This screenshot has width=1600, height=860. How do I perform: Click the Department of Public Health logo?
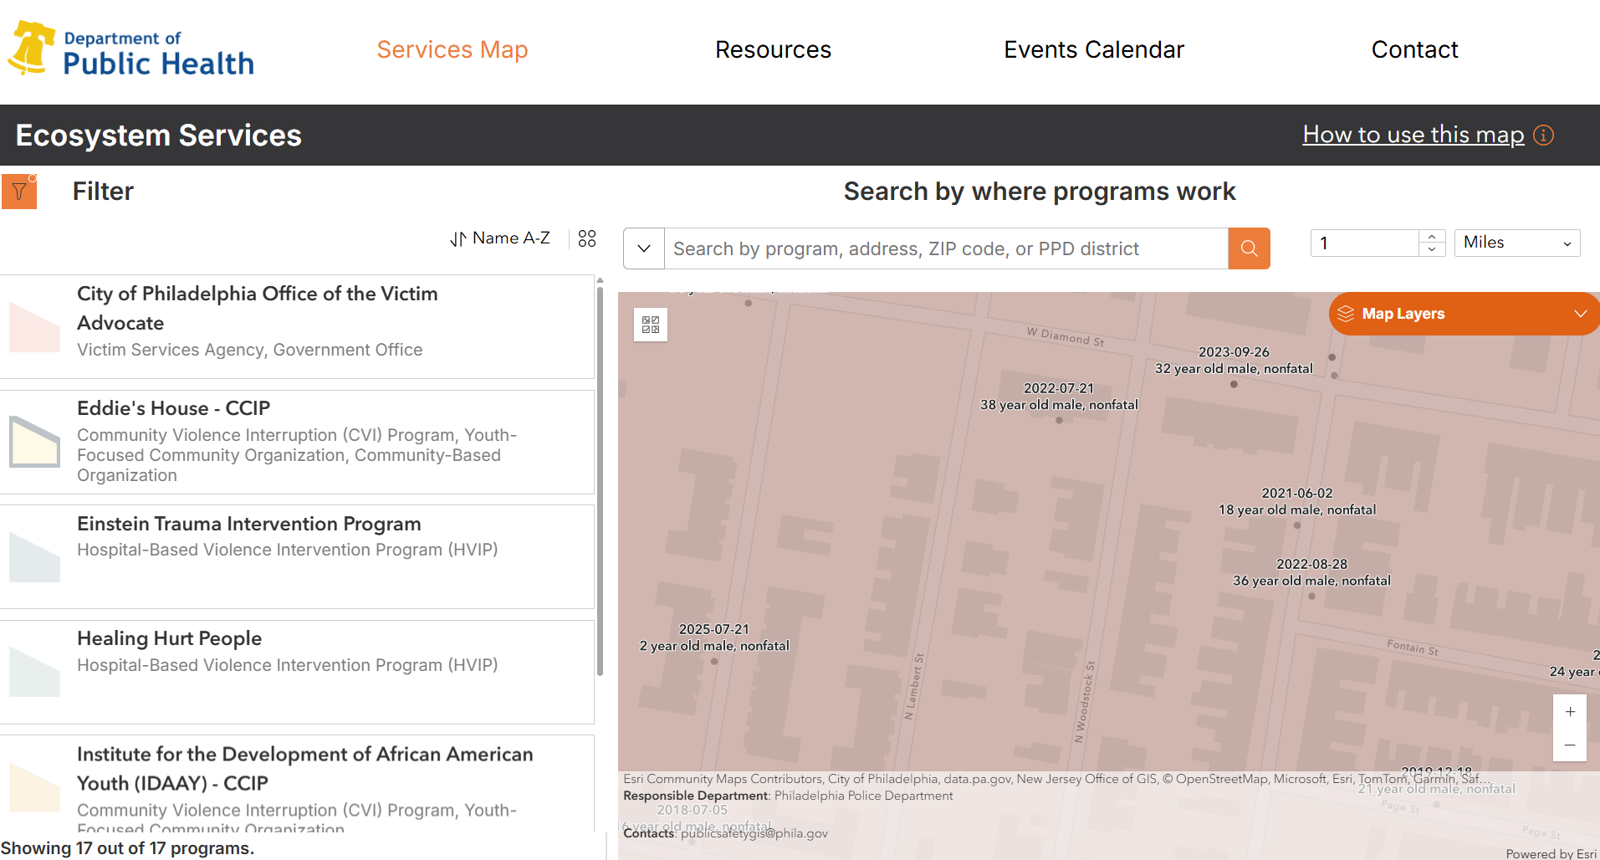(131, 50)
